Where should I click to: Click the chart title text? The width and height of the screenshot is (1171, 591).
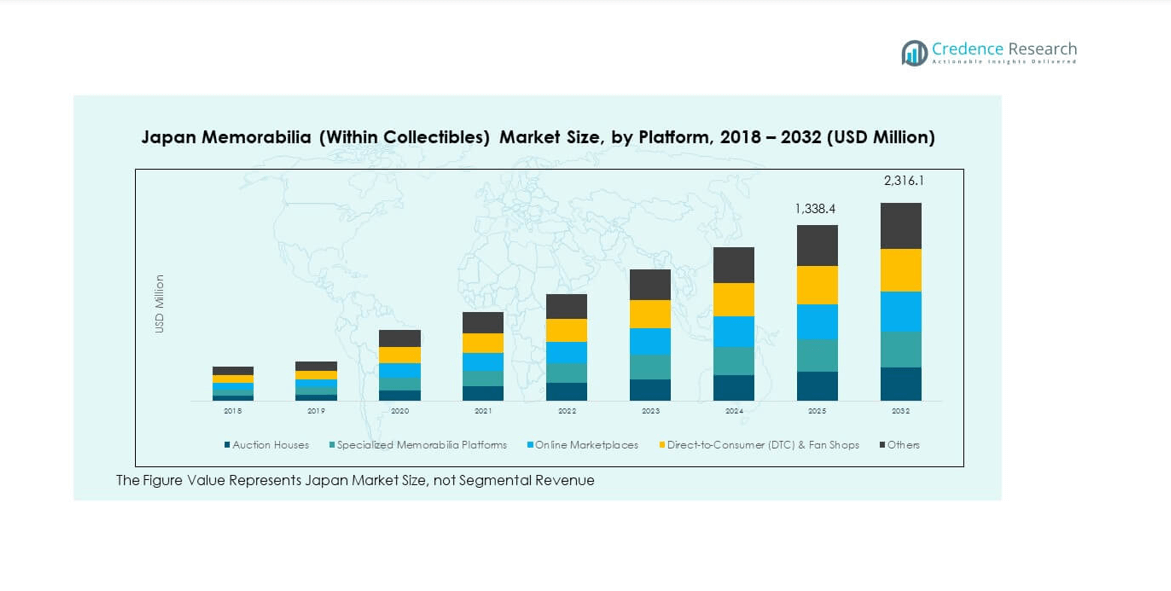[538, 137]
